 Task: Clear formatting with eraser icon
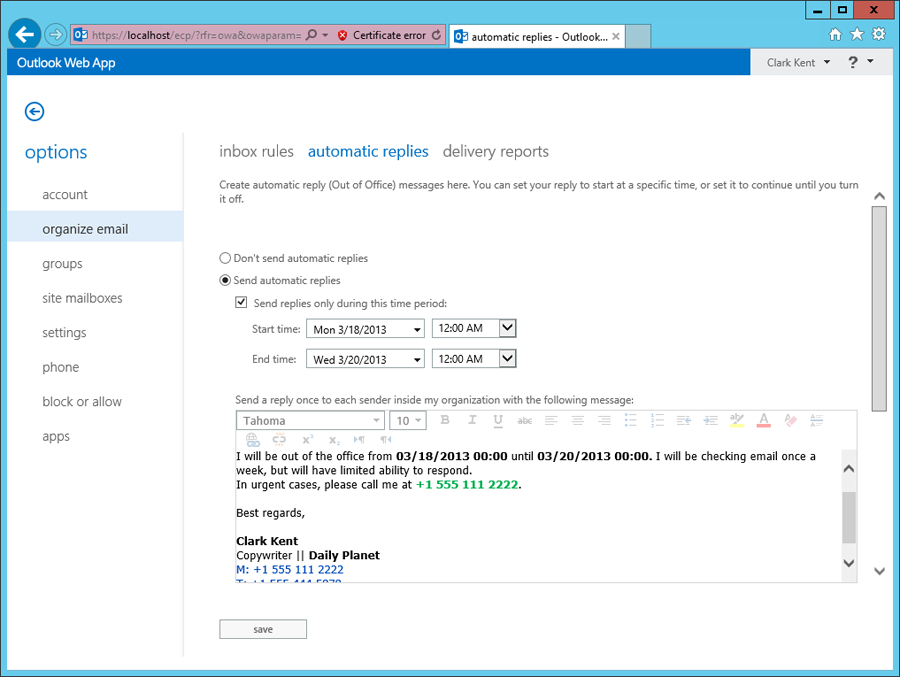point(790,421)
